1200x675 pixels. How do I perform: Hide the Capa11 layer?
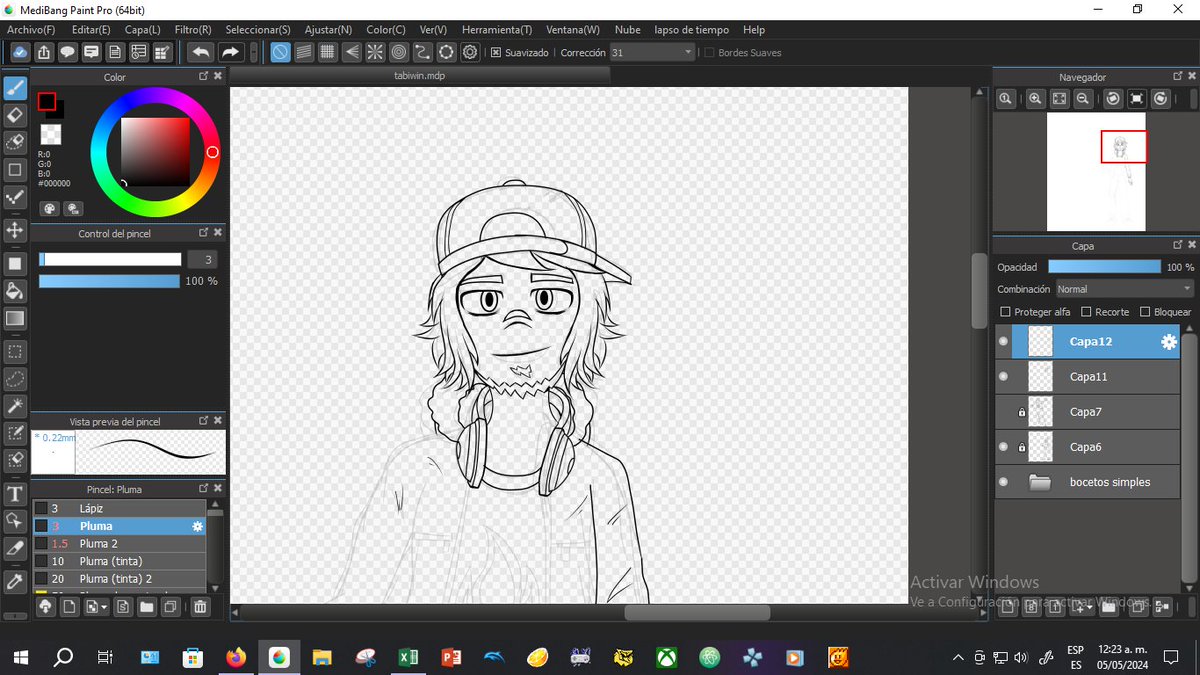(1003, 377)
